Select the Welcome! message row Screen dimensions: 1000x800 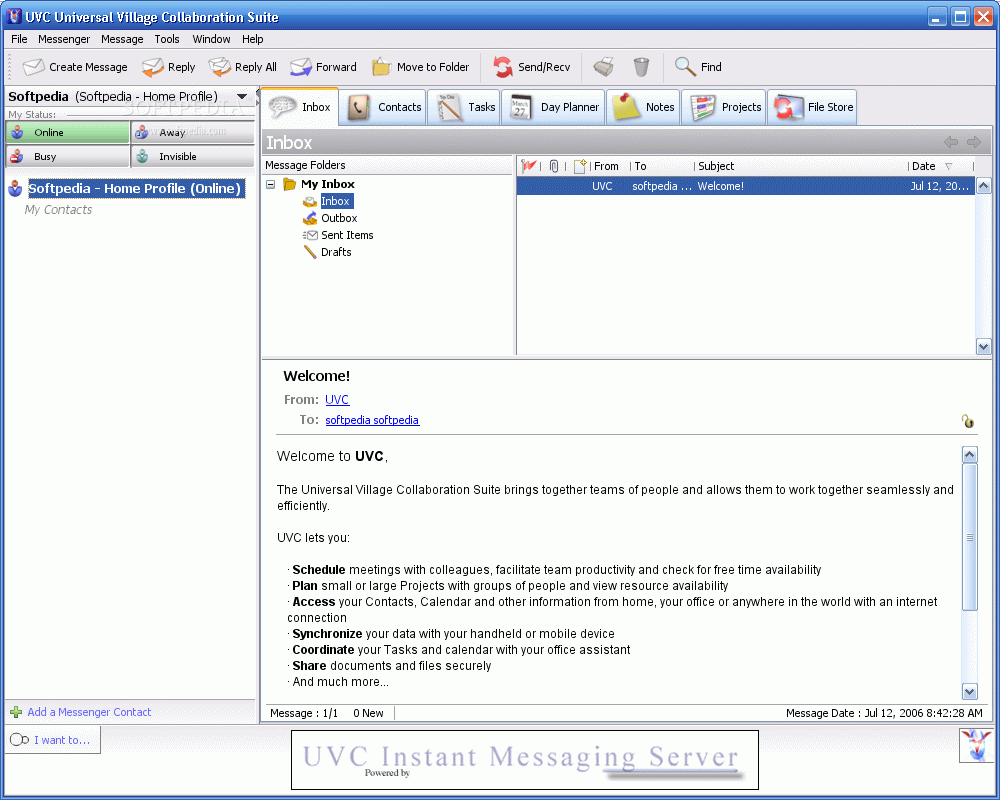point(745,186)
